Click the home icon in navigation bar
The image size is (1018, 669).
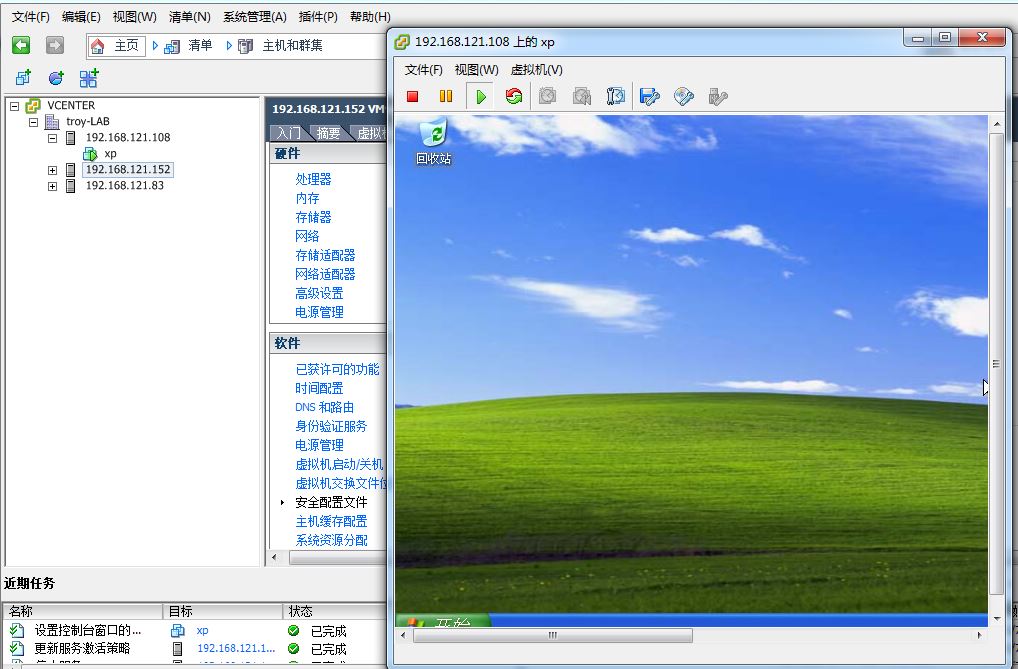[x=97, y=45]
